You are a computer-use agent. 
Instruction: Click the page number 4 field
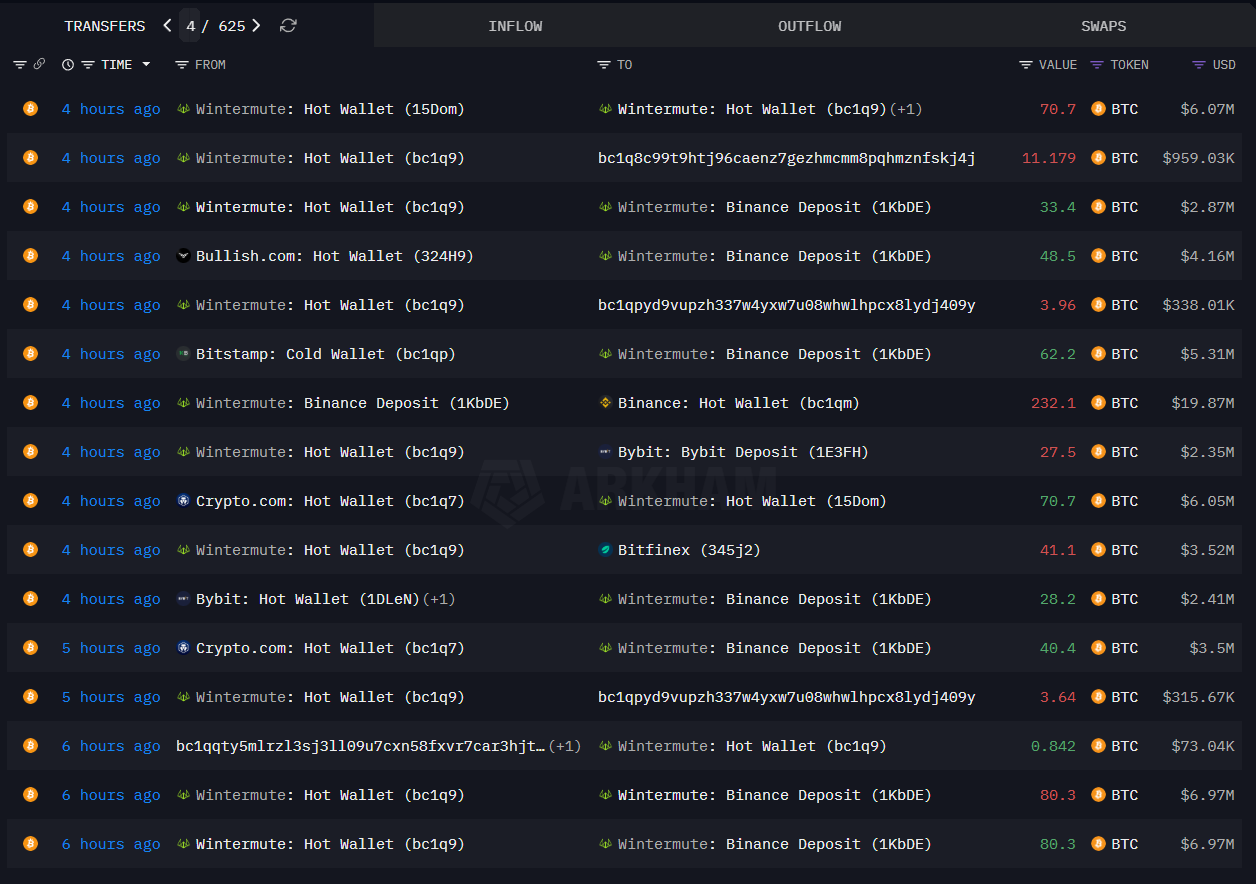[190, 26]
